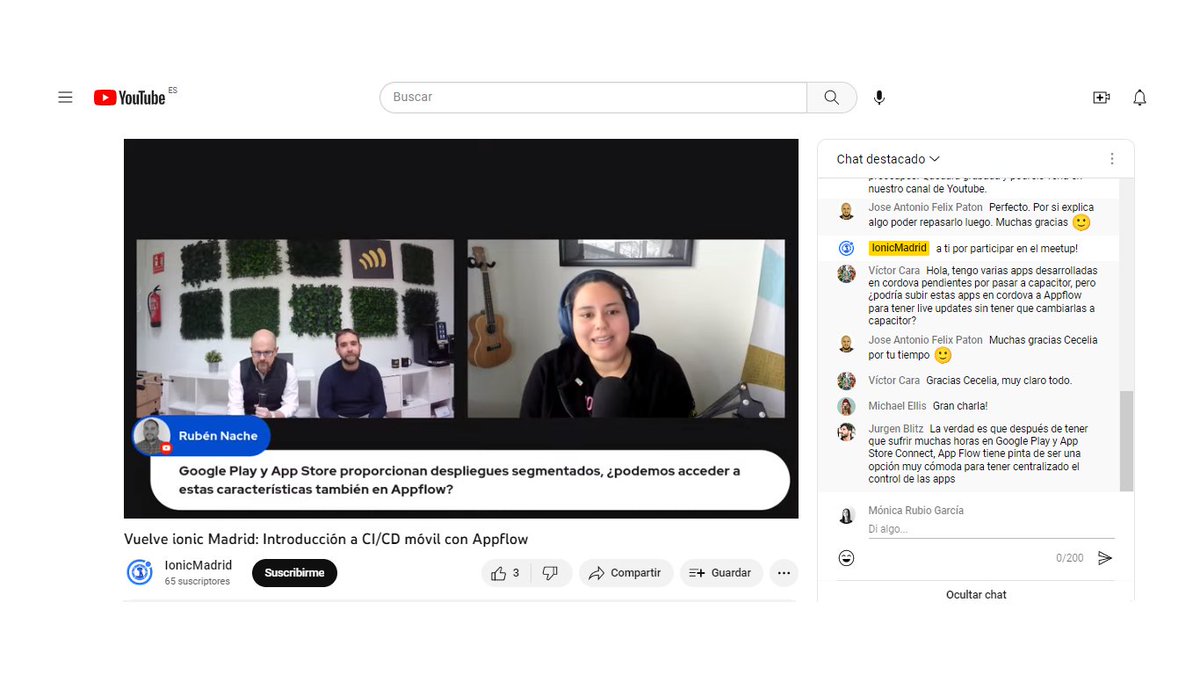Click Víctor Cara avatar on 'Gracias Cecelia'
Viewport: 1200px width, 675px height.
point(847,381)
